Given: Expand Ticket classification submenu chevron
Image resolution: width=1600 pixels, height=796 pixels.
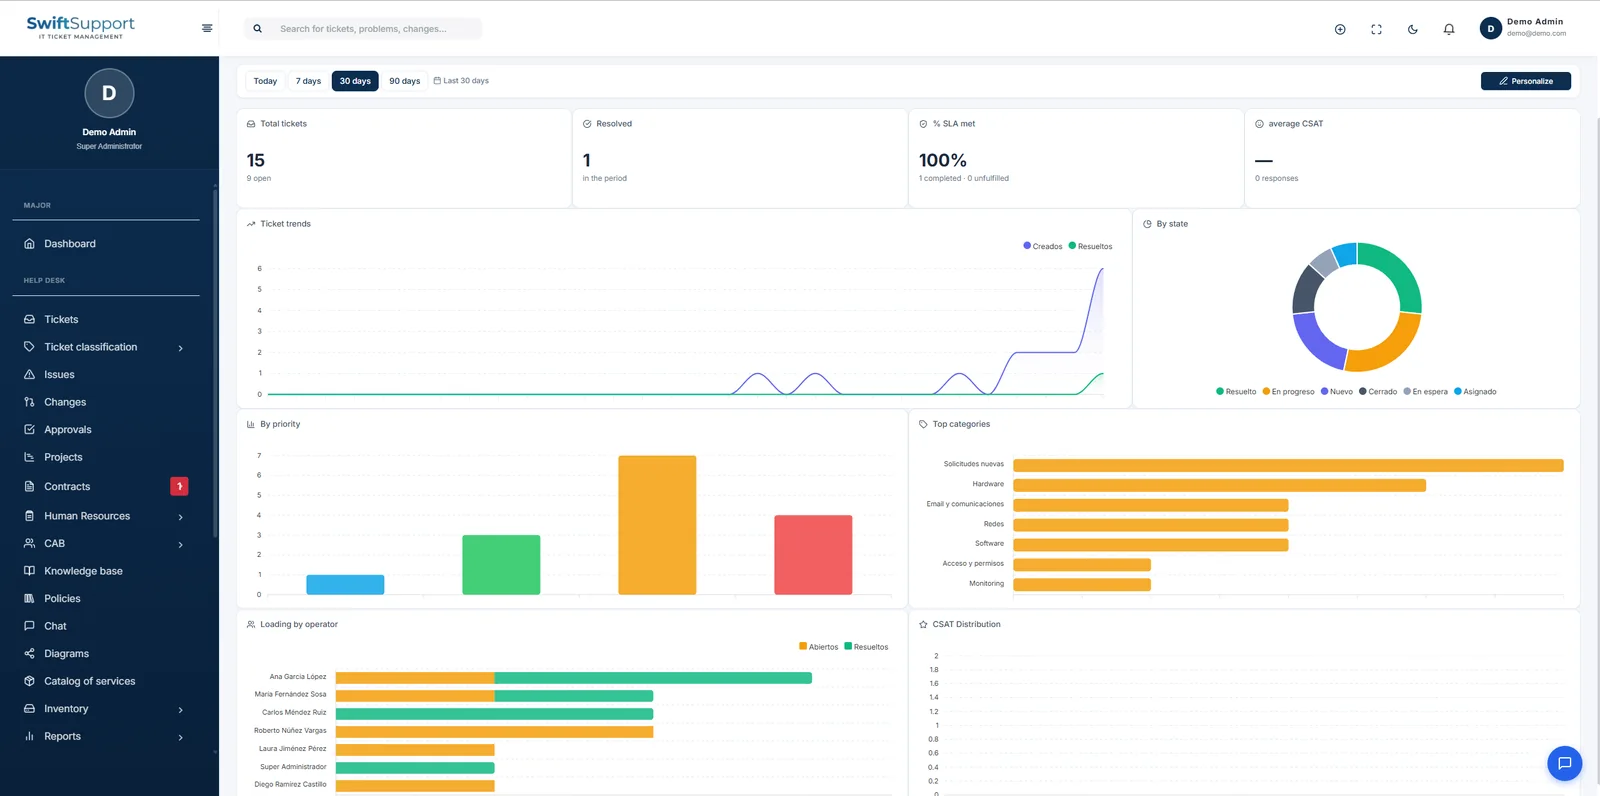Looking at the screenshot, I should [x=181, y=348].
